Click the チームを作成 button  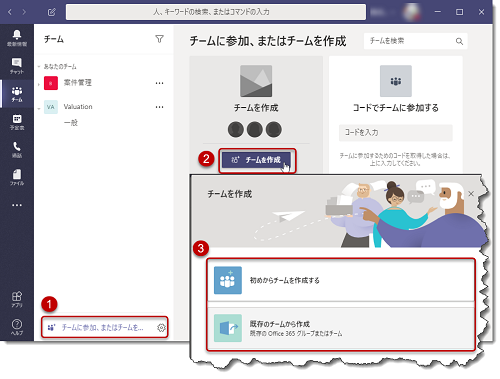point(256,160)
